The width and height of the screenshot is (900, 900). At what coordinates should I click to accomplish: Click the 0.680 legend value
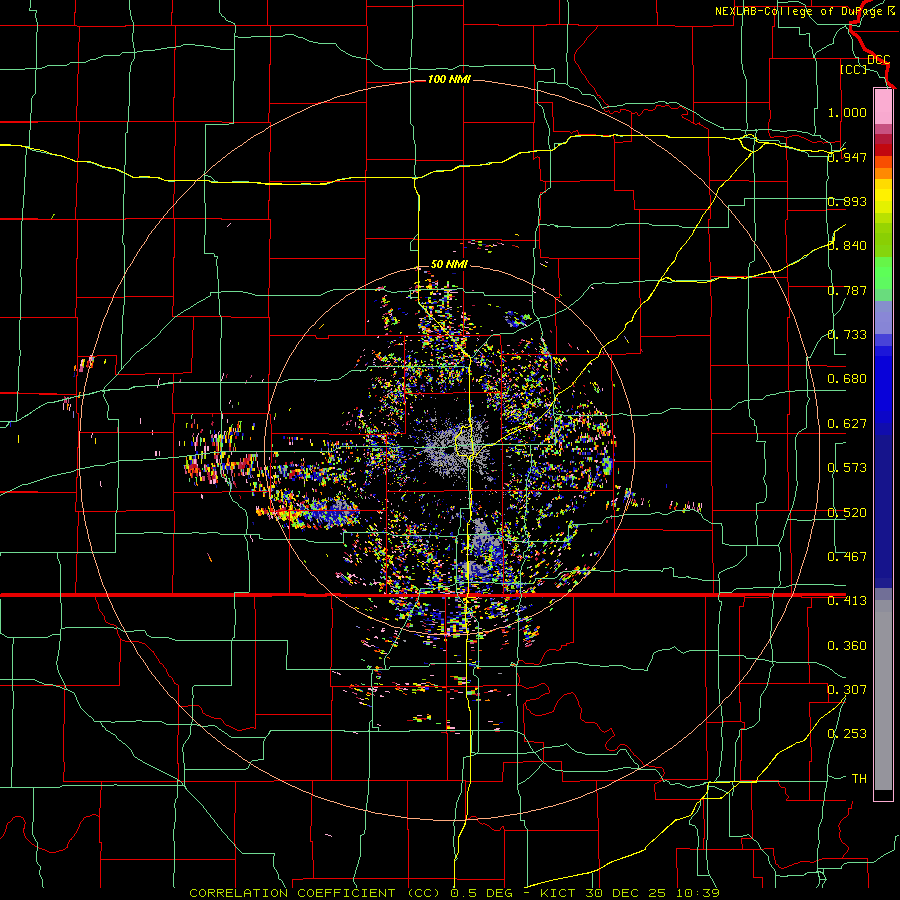click(847, 379)
